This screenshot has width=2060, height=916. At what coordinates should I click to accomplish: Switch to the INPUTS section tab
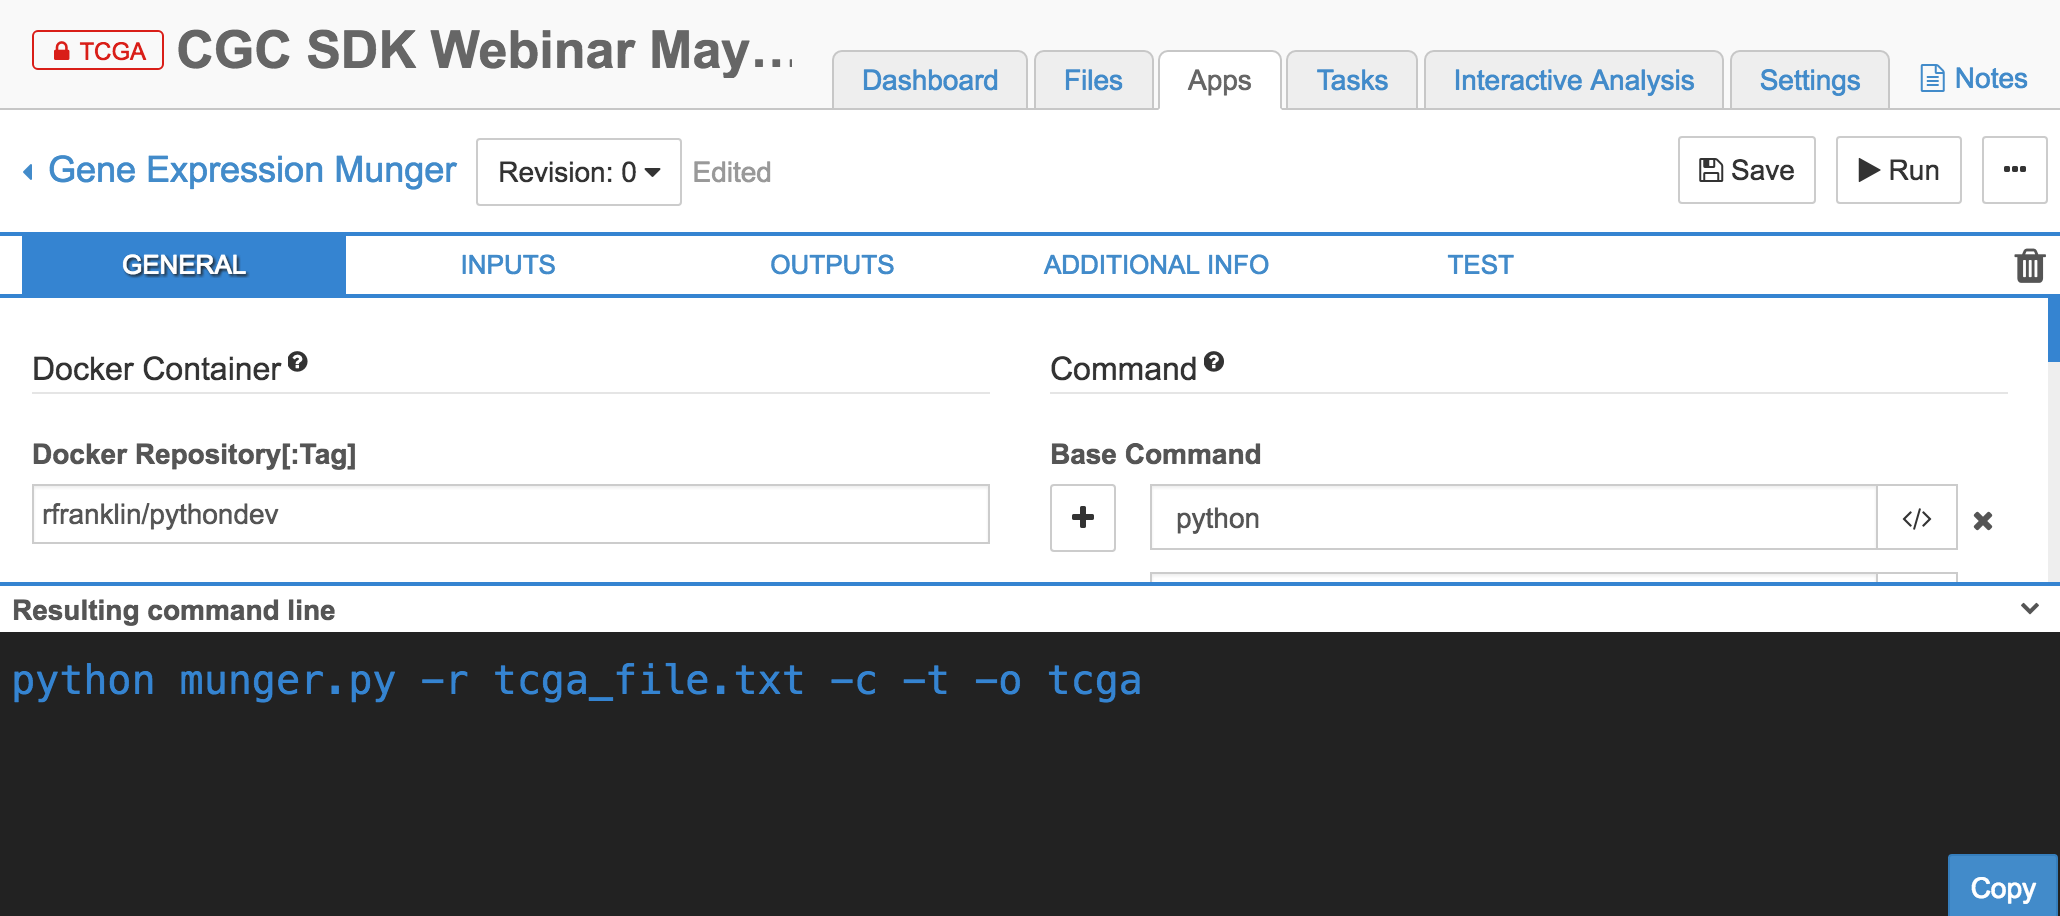point(508,265)
